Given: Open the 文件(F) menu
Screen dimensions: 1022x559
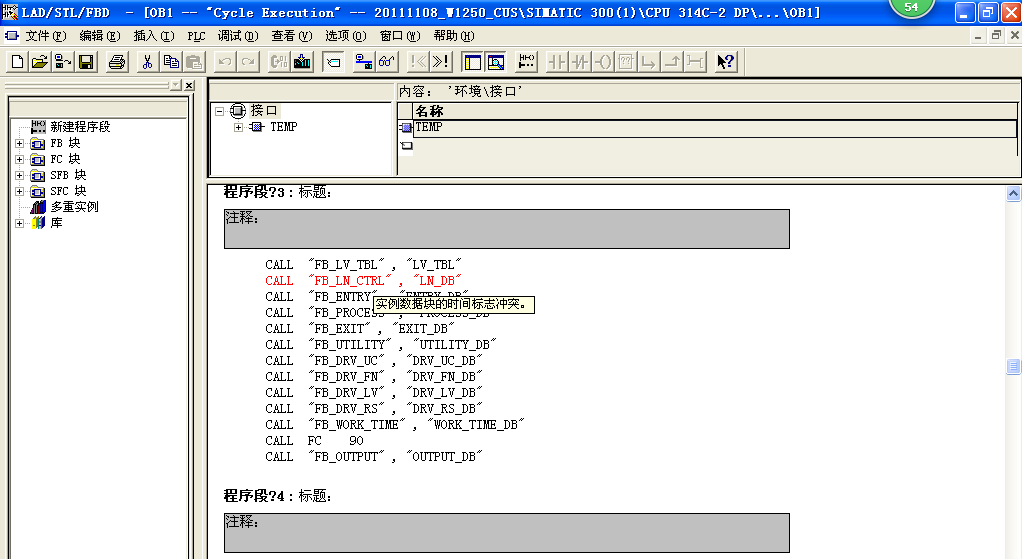Looking at the screenshot, I should tap(46, 36).
